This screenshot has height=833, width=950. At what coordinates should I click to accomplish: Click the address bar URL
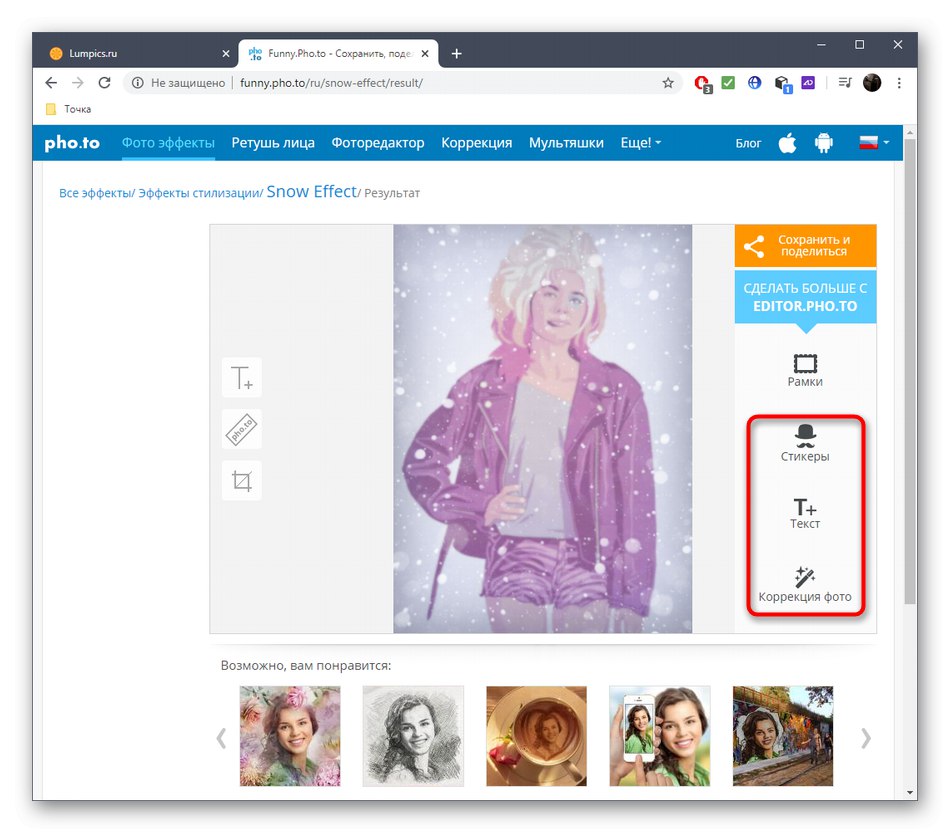click(x=331, y=83)
